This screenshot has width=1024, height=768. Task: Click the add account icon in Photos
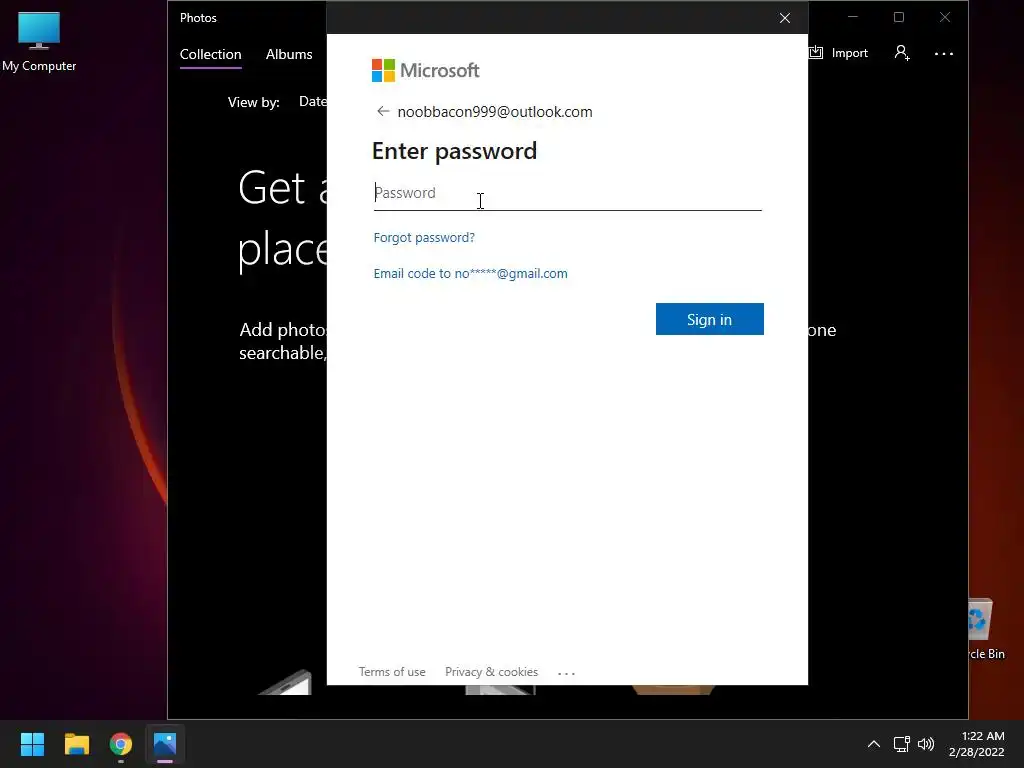pyautogui.click(x=902, y=53)
